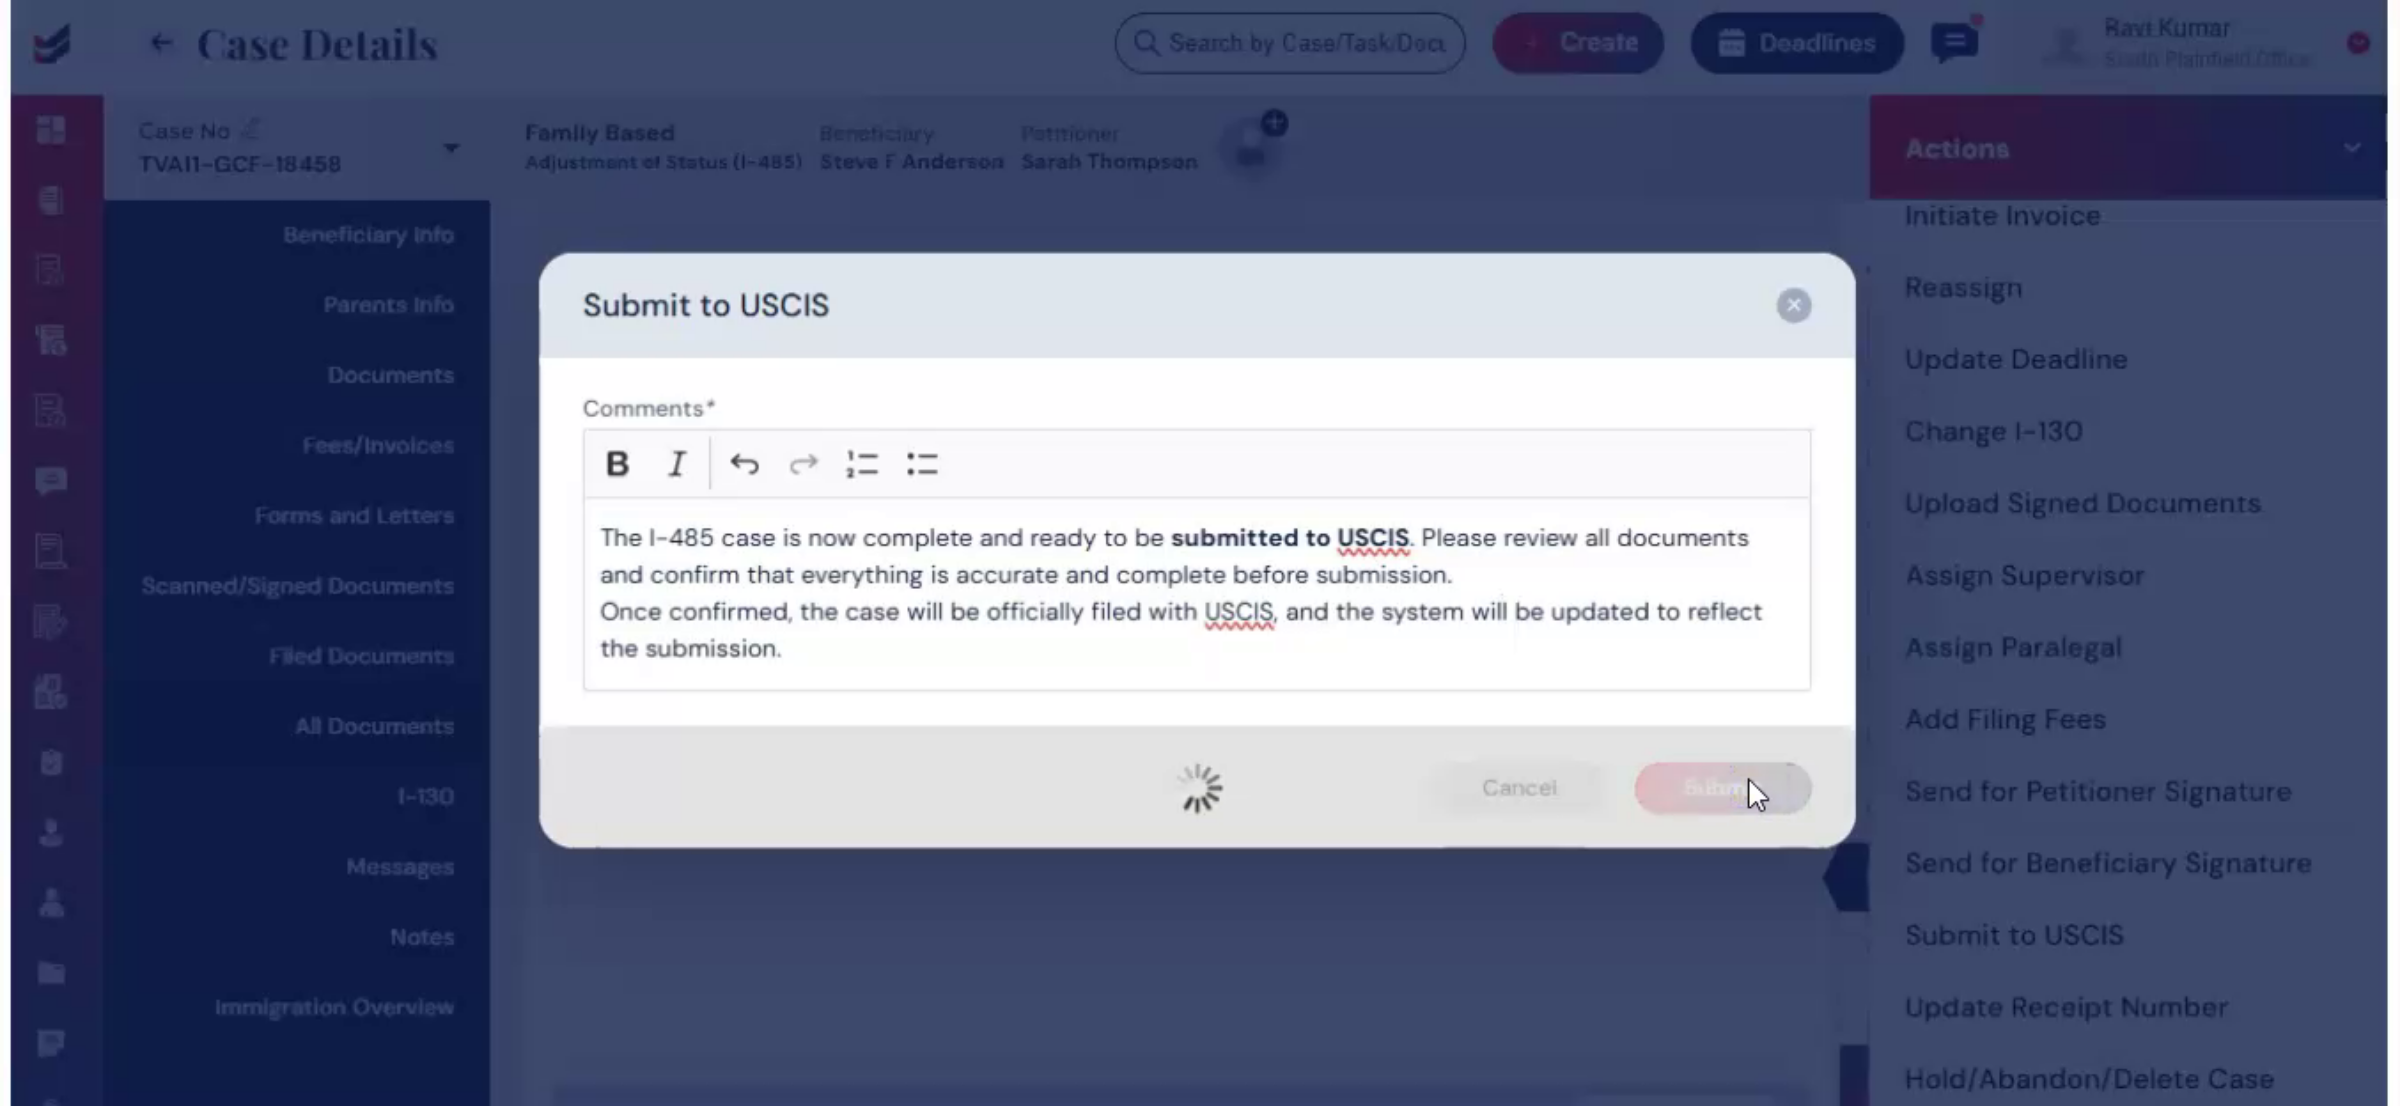Open the Create menu button

tap(1578, 43)
